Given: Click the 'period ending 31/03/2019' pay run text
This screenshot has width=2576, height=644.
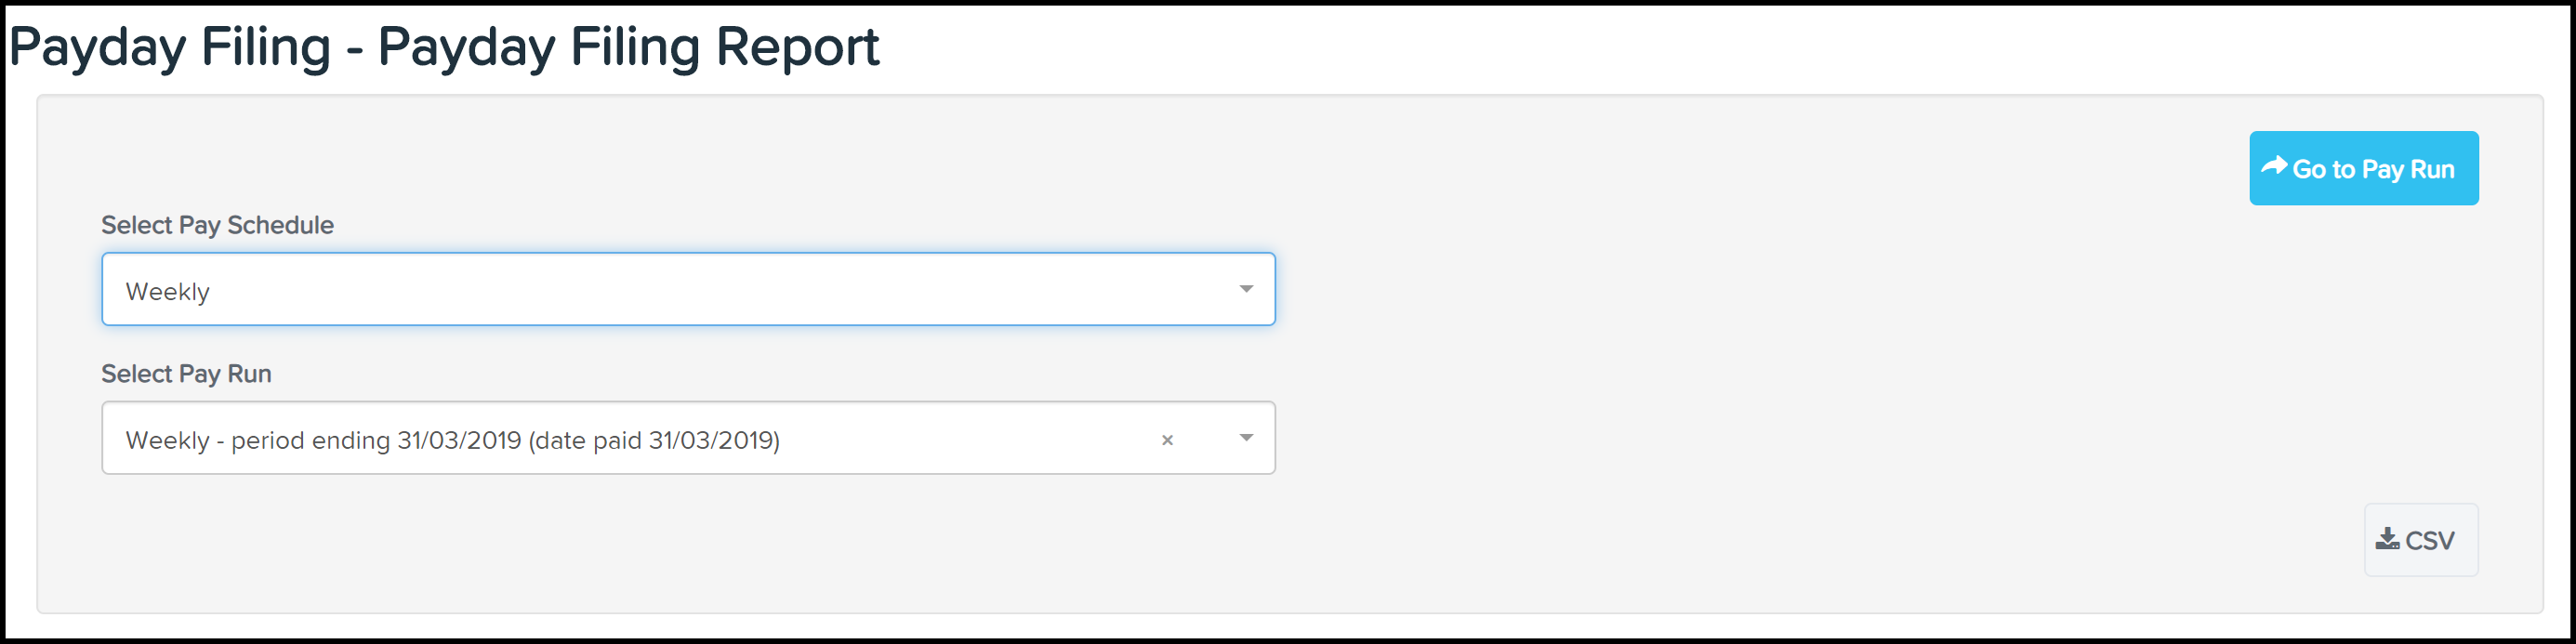Looking at the screenshot, I should (x=376, y=440).
